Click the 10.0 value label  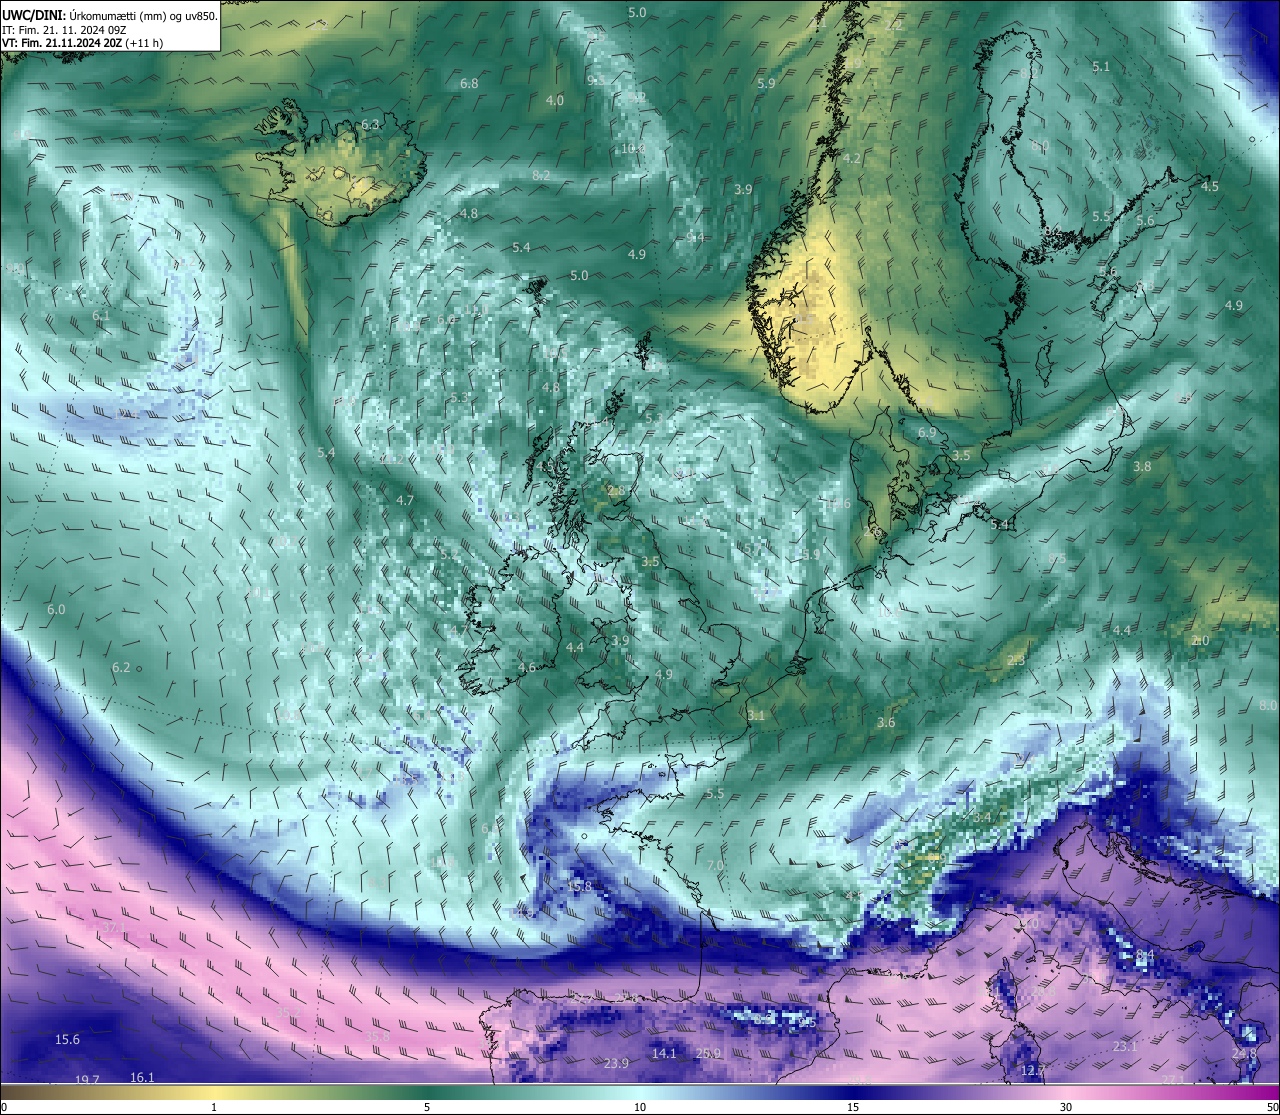coord(633,148)
